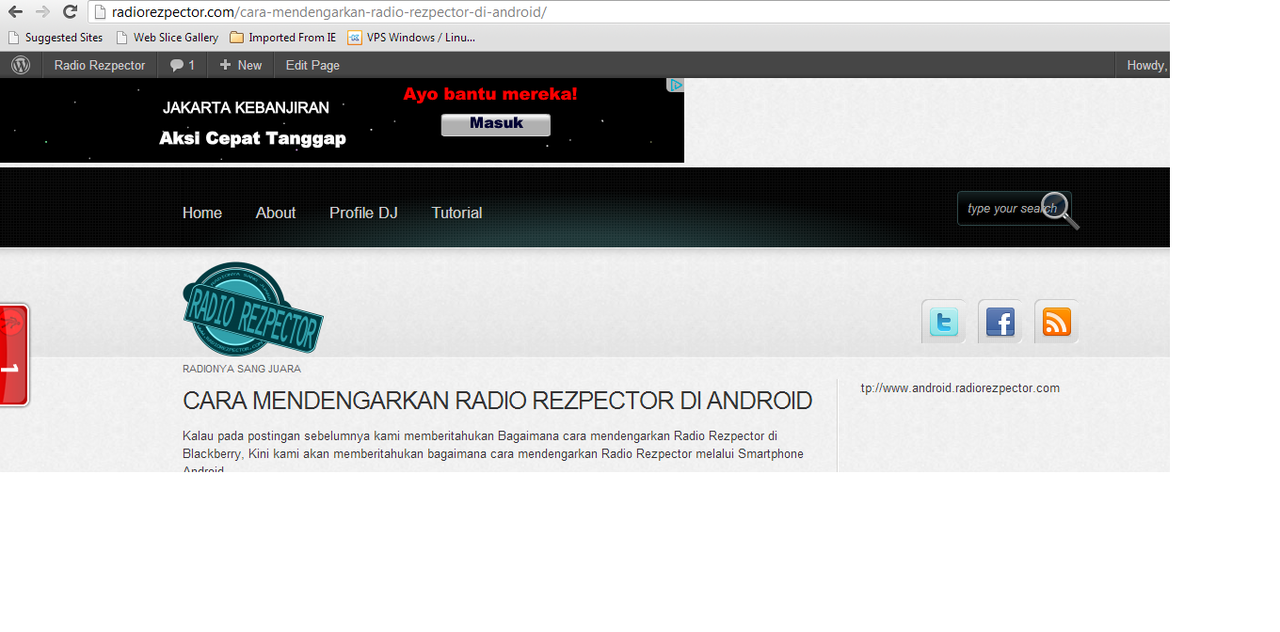
Task: Click the AdChoices icon on banner ad
Action: tap(676, 85)
